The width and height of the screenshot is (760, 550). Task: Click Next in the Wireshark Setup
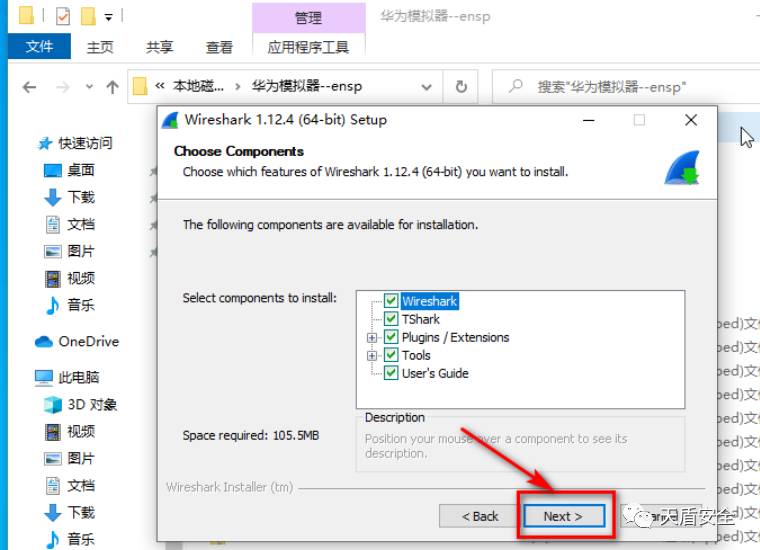tap(564, 516)
